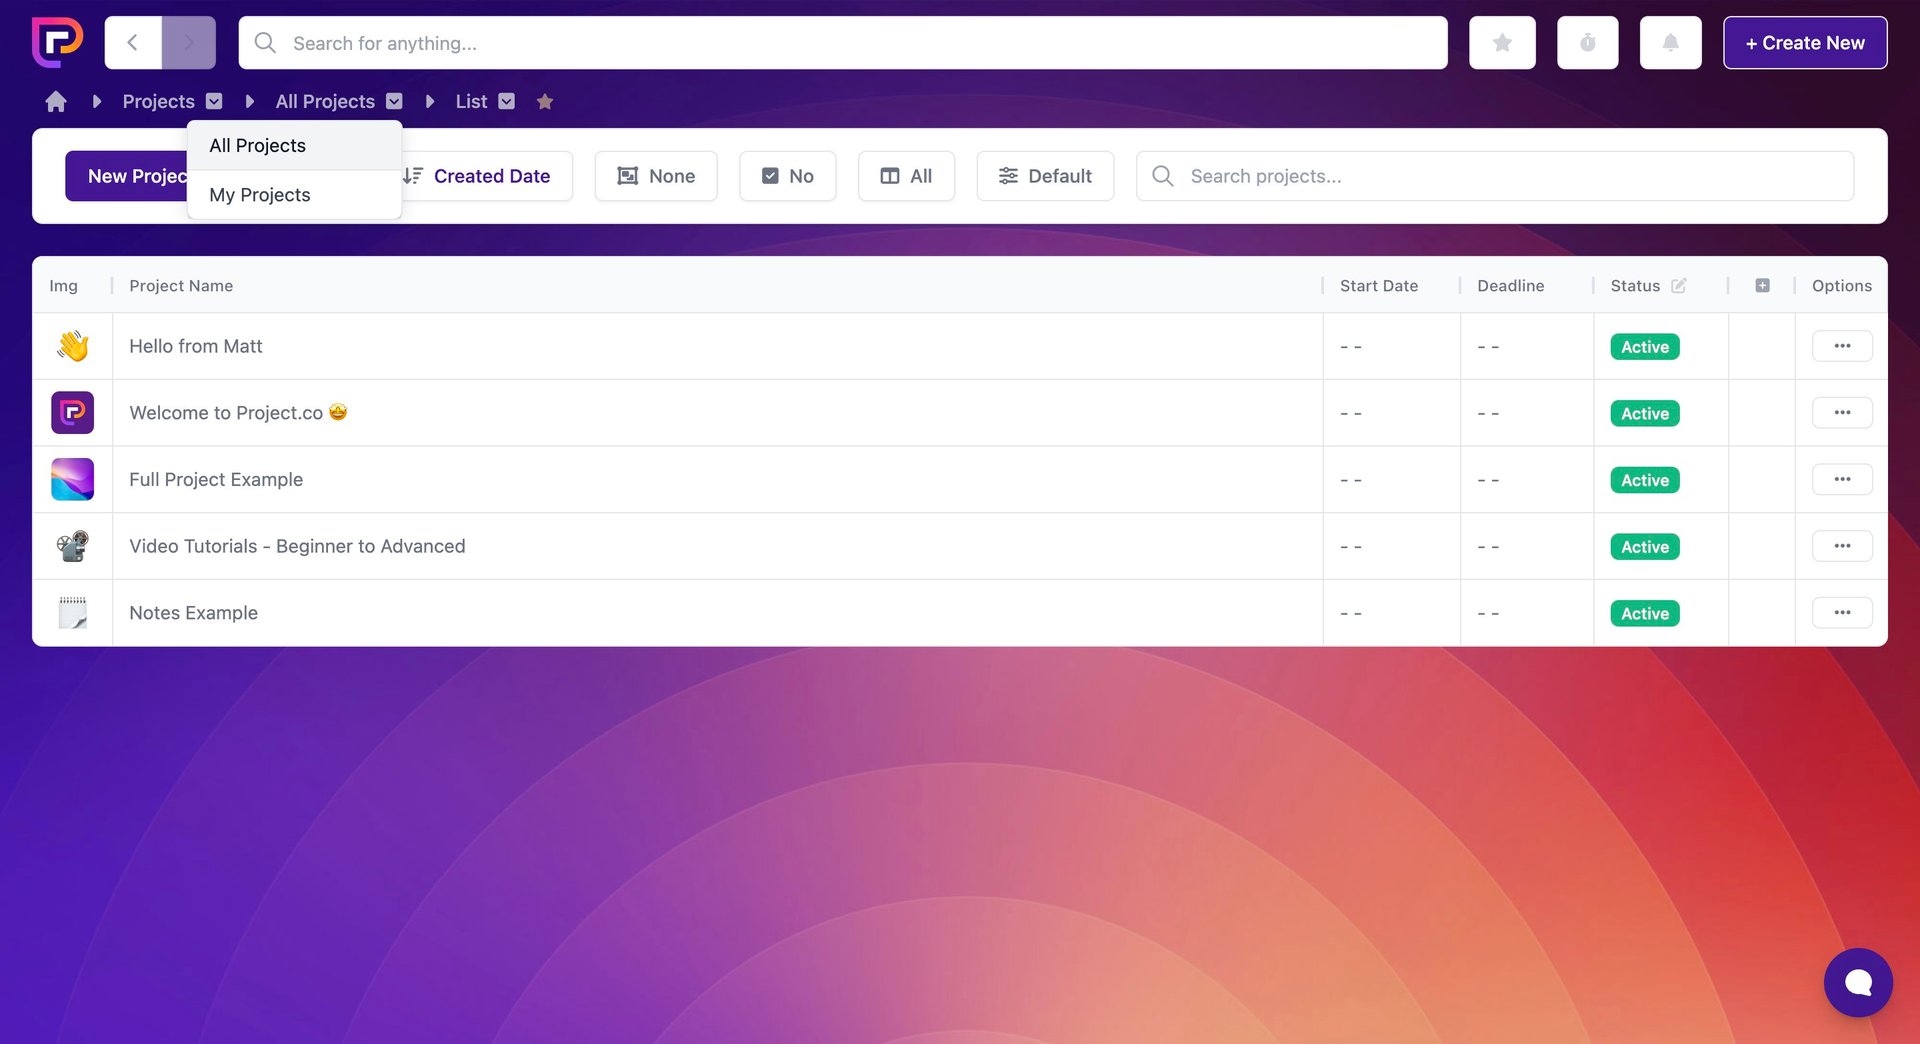Click the Video Tutorials projector image
1920x1044 pixels.
click(73, 546)
